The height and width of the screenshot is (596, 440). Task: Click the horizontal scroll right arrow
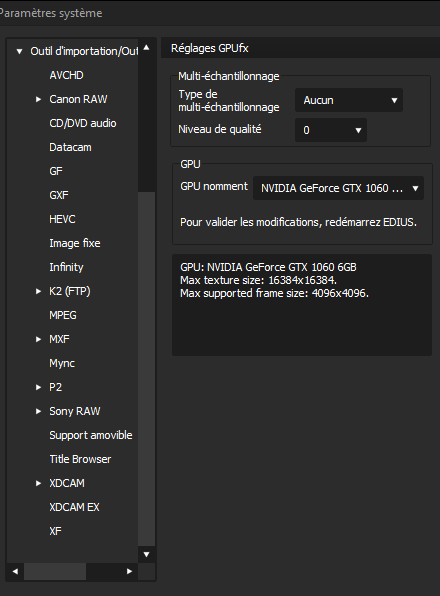(x=129, y=571)
